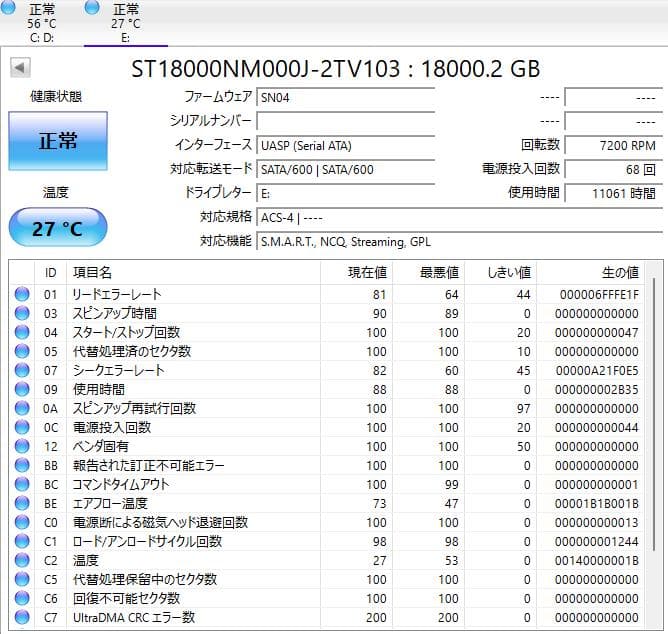Click status icon of 代替処理済のセクタ数 row
Screen dimensions: 668x634
22,351
